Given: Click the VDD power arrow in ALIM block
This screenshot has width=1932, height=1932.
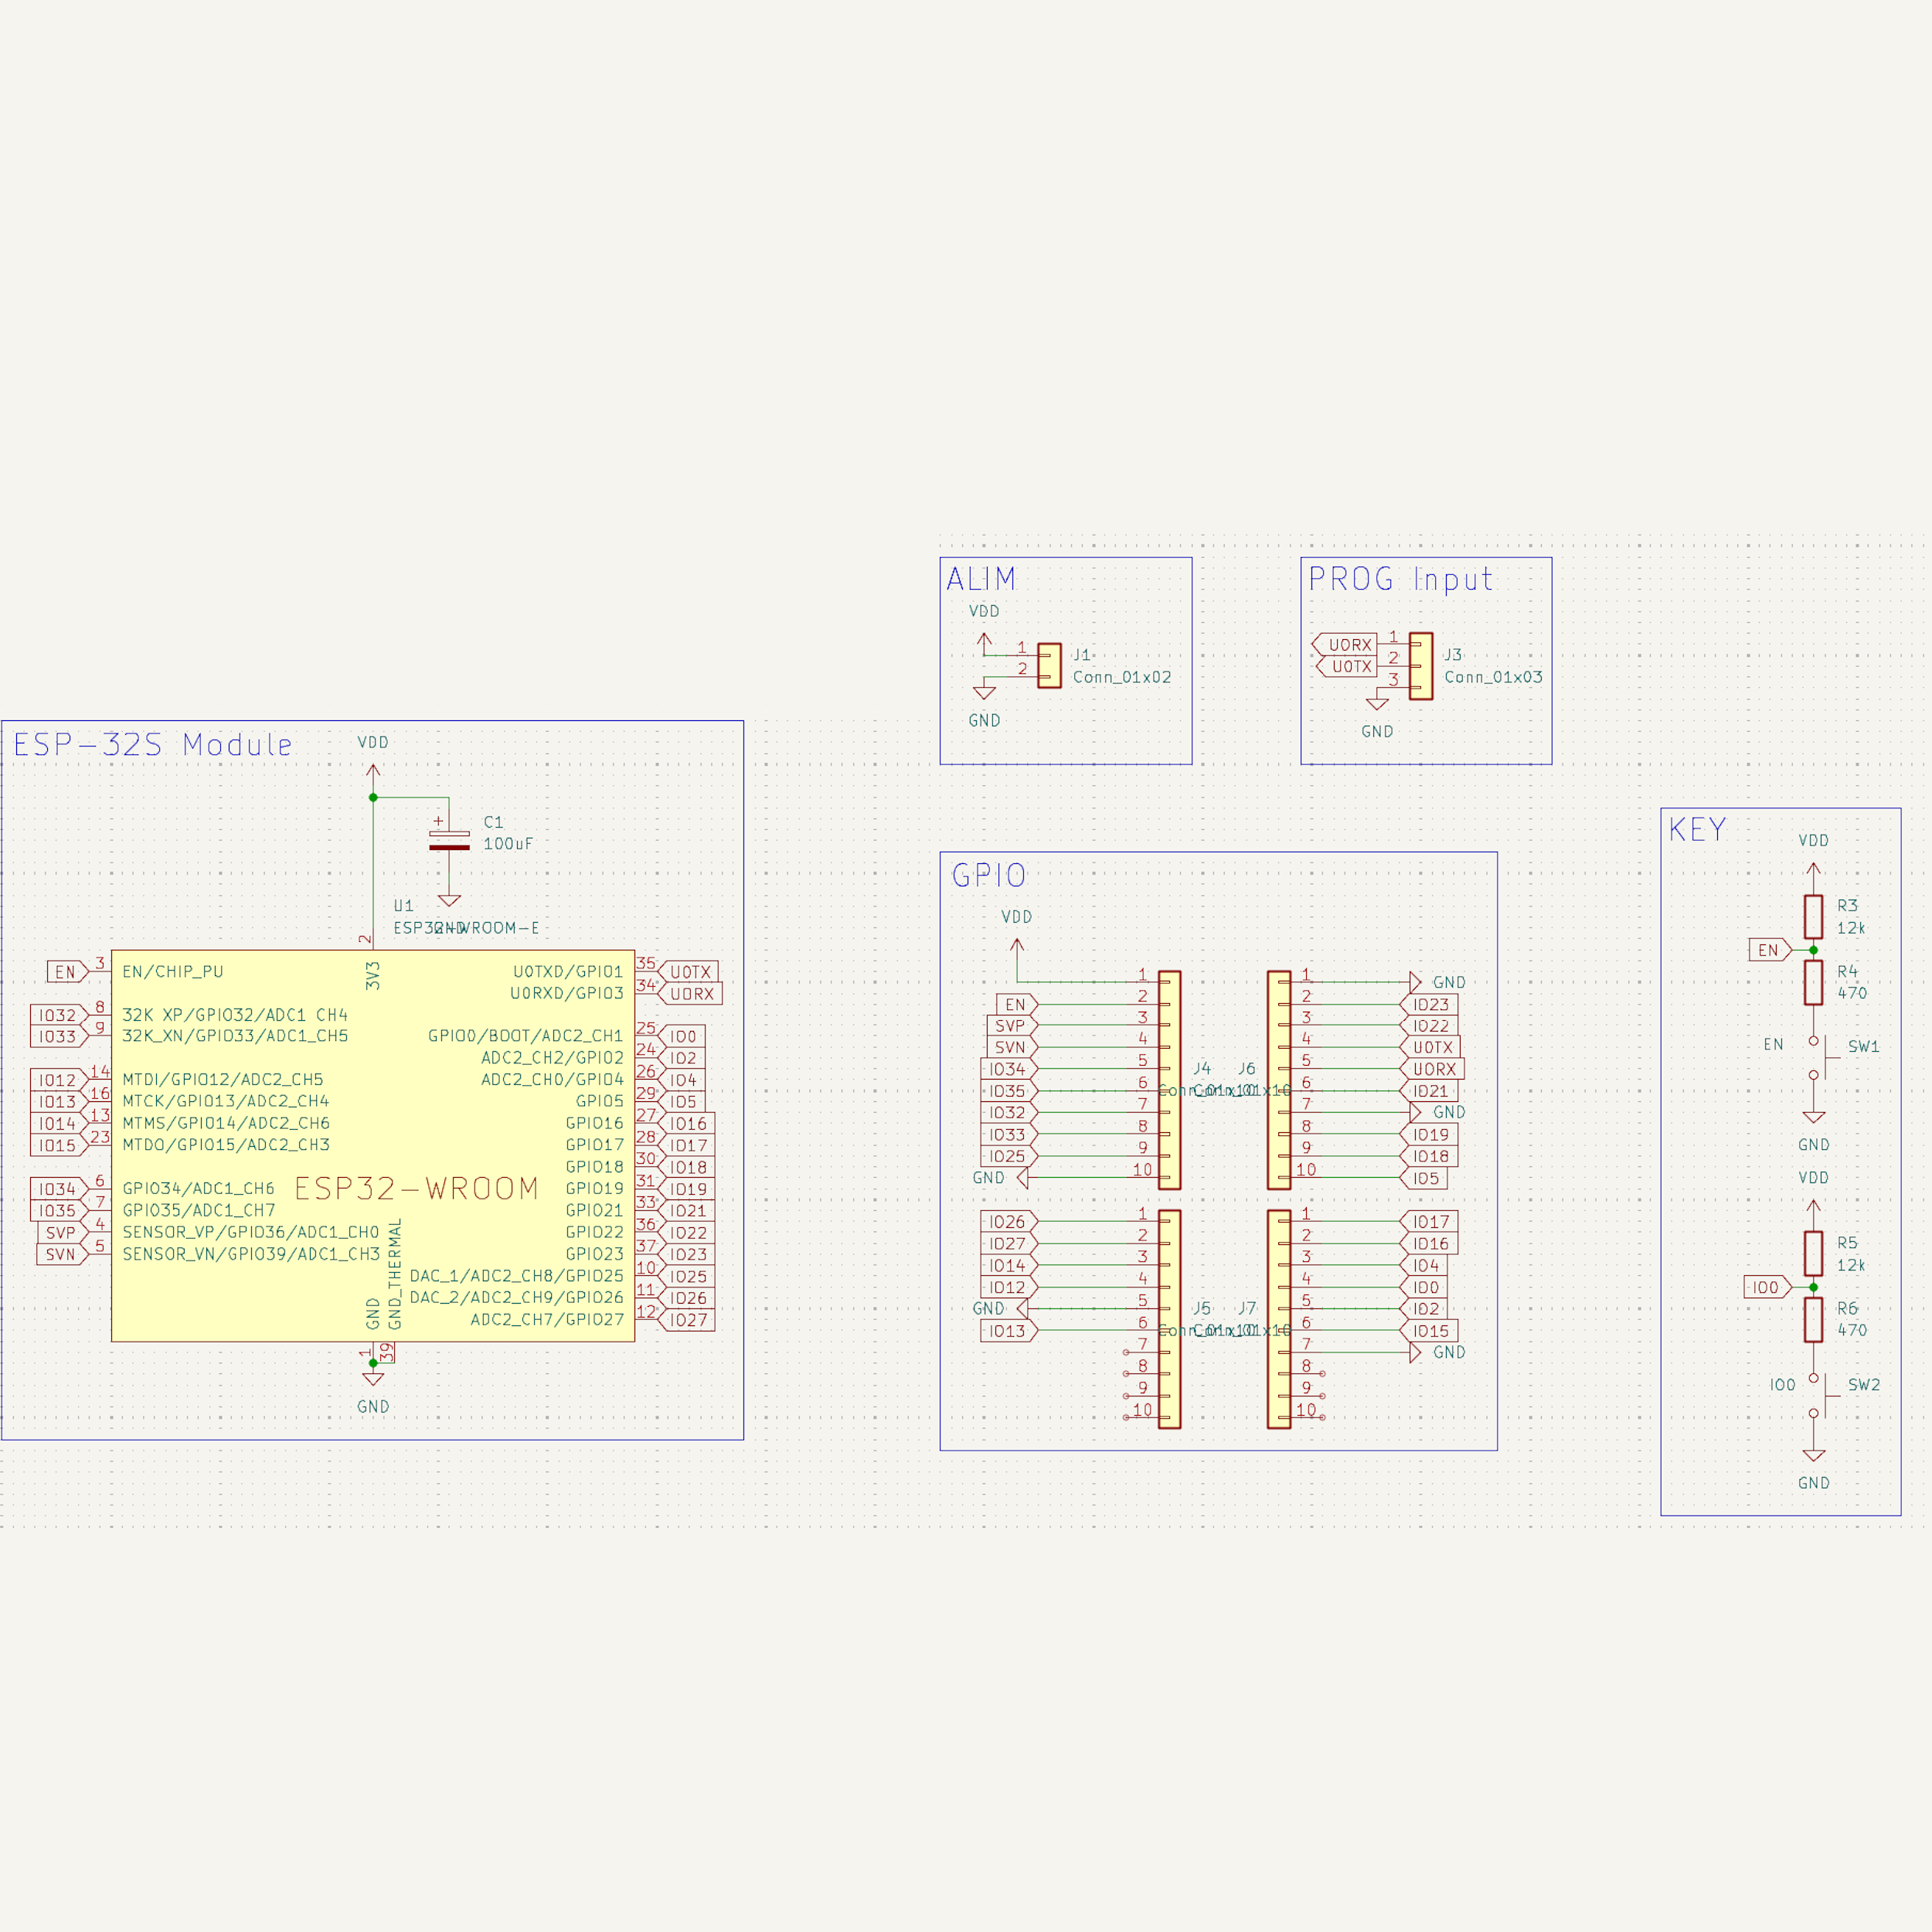Looking at the screenshot, I should (985, 643).
